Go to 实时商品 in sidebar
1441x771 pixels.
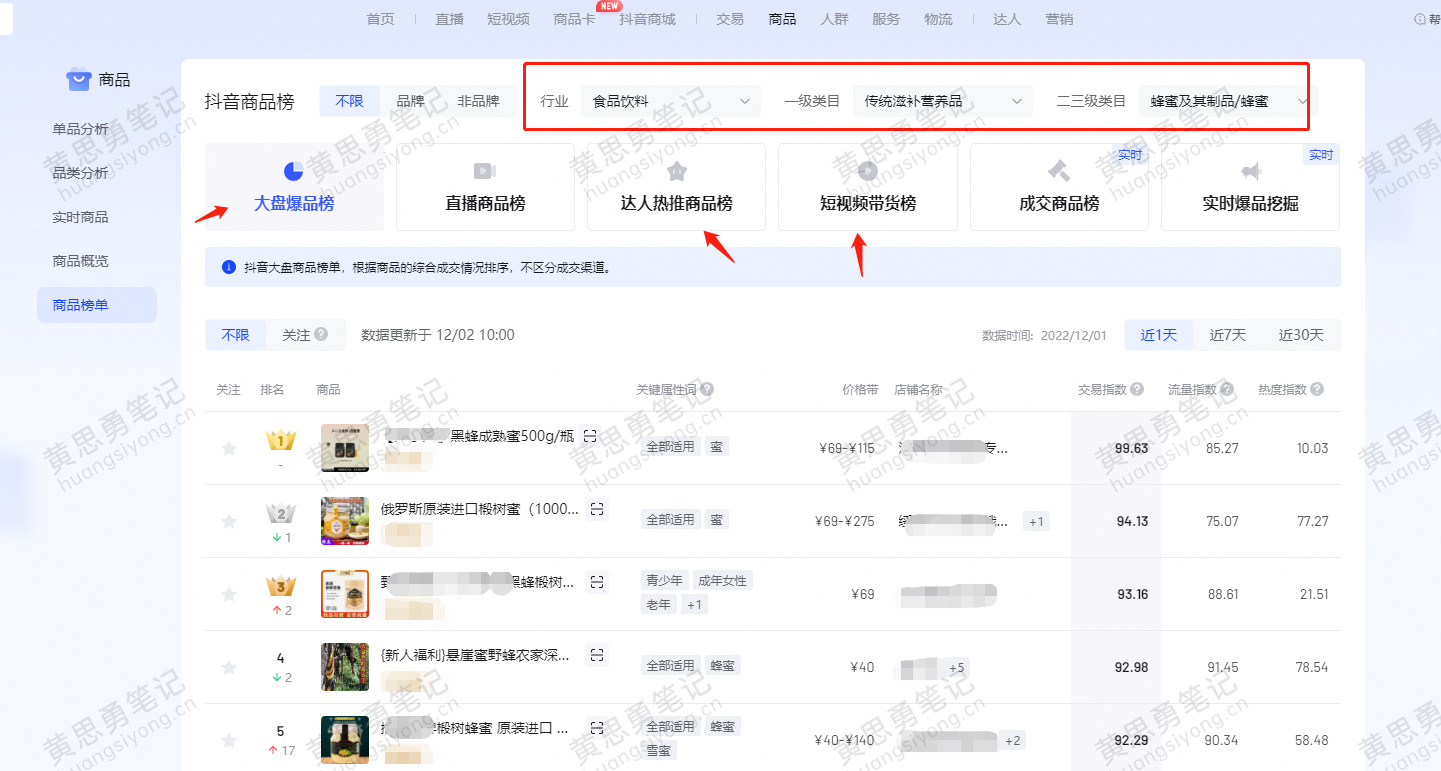[81, 217]
